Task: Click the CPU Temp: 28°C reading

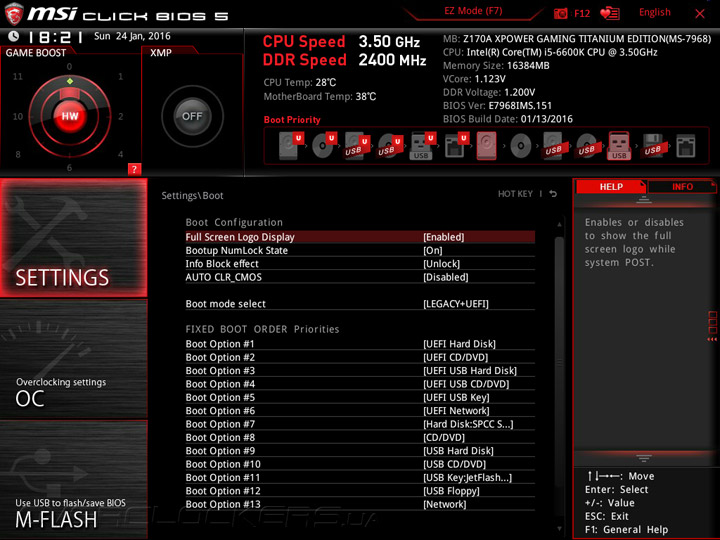Action: 300,83
